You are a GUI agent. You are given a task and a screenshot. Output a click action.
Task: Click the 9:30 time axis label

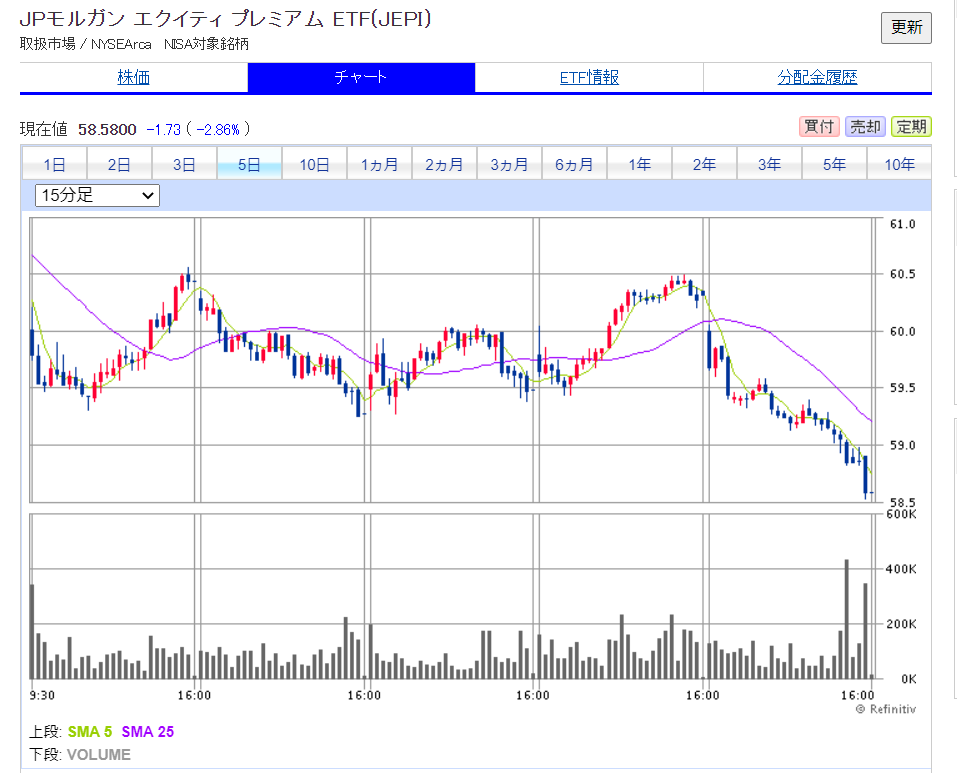tap(42, 695)
